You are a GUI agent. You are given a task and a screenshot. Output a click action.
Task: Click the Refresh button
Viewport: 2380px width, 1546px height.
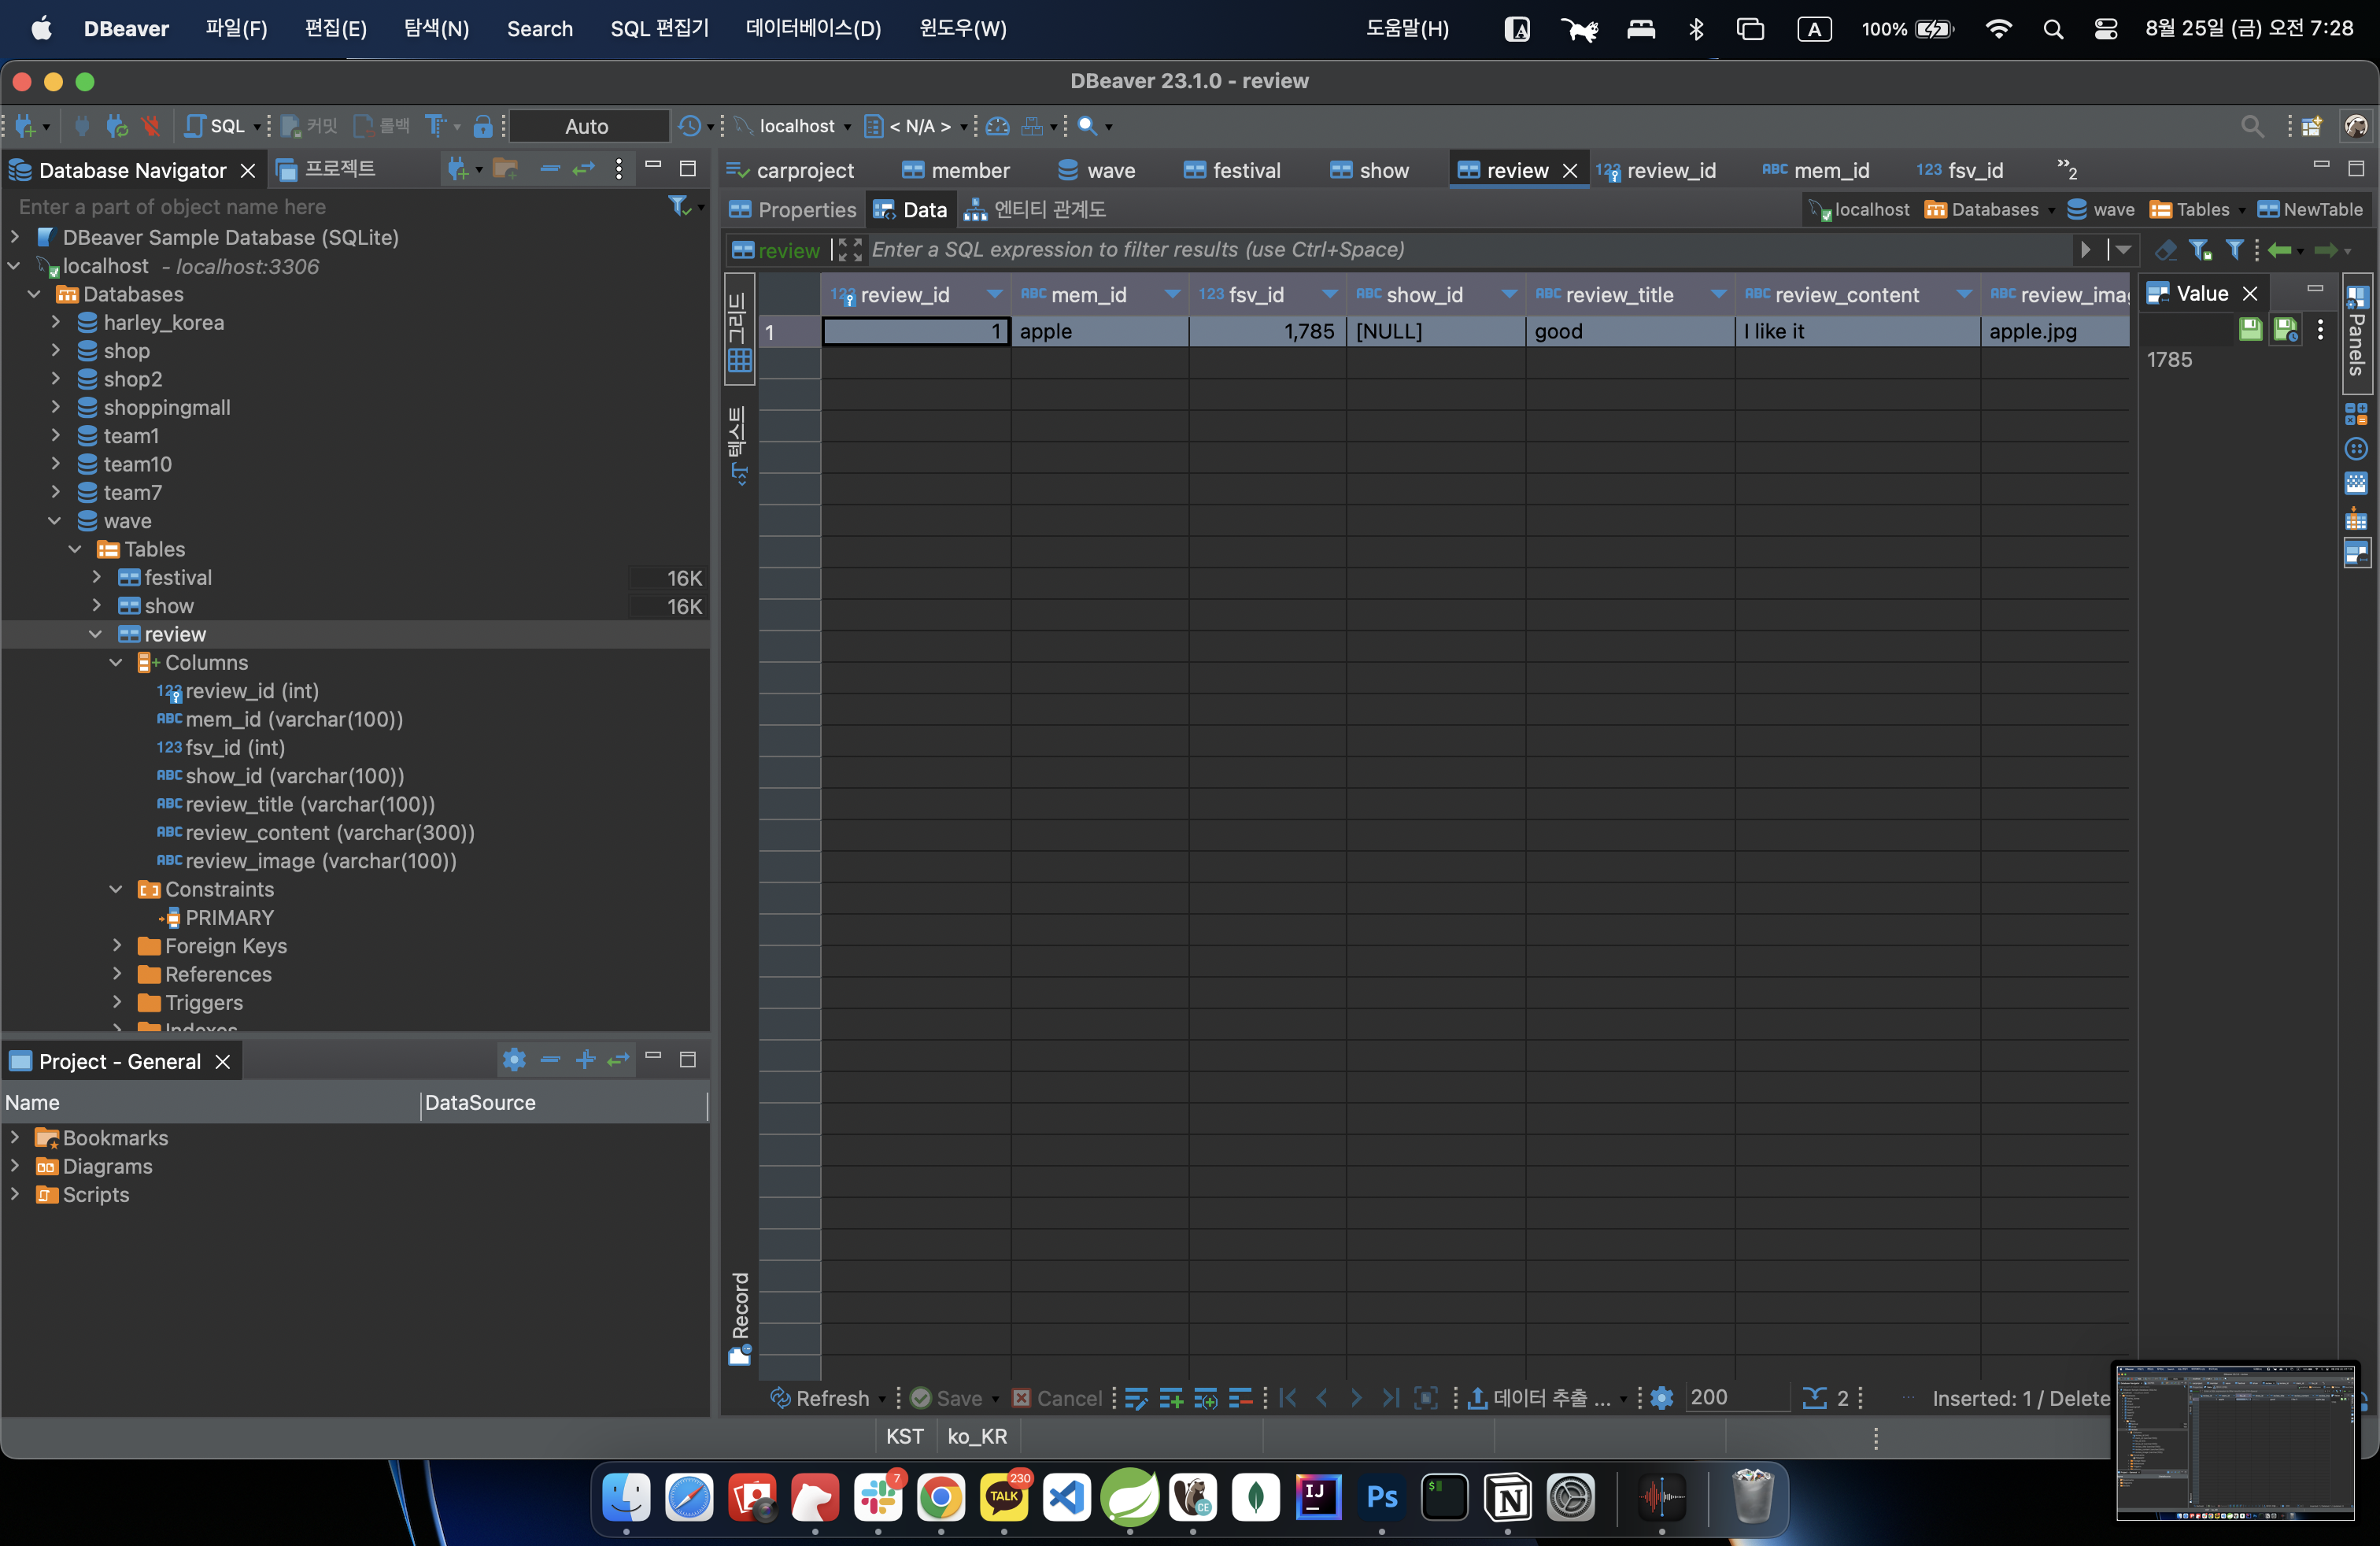point(820,1398)
